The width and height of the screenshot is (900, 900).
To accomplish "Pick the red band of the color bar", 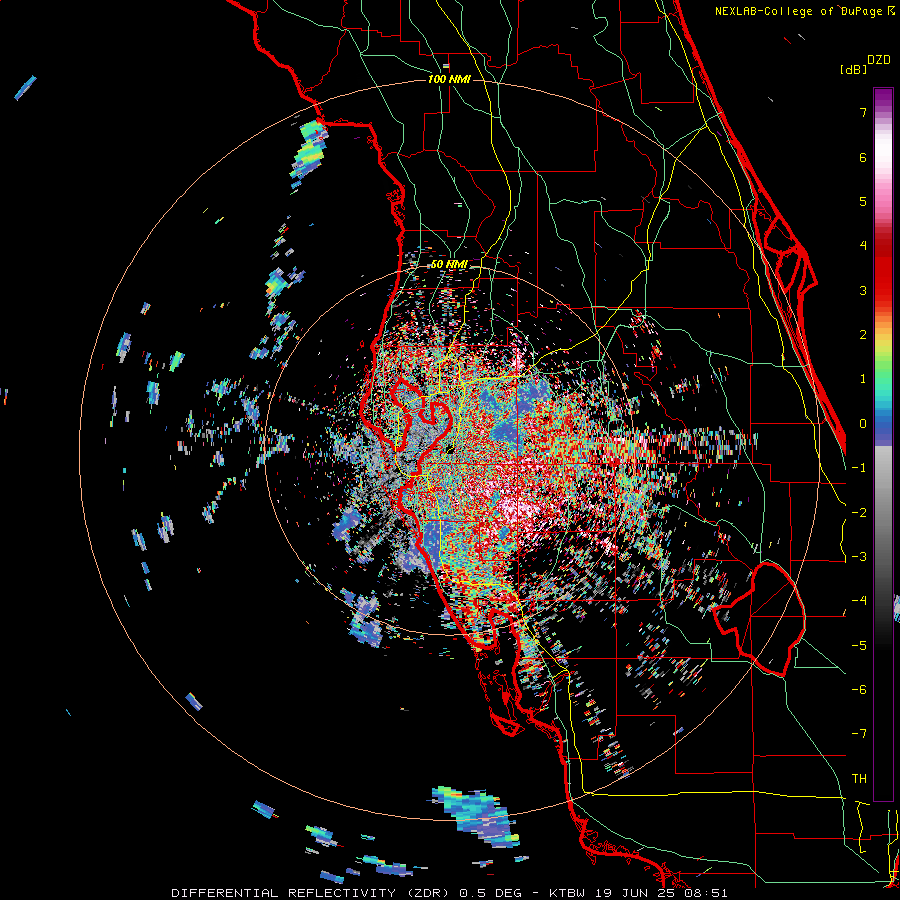I will click(883, 270).
